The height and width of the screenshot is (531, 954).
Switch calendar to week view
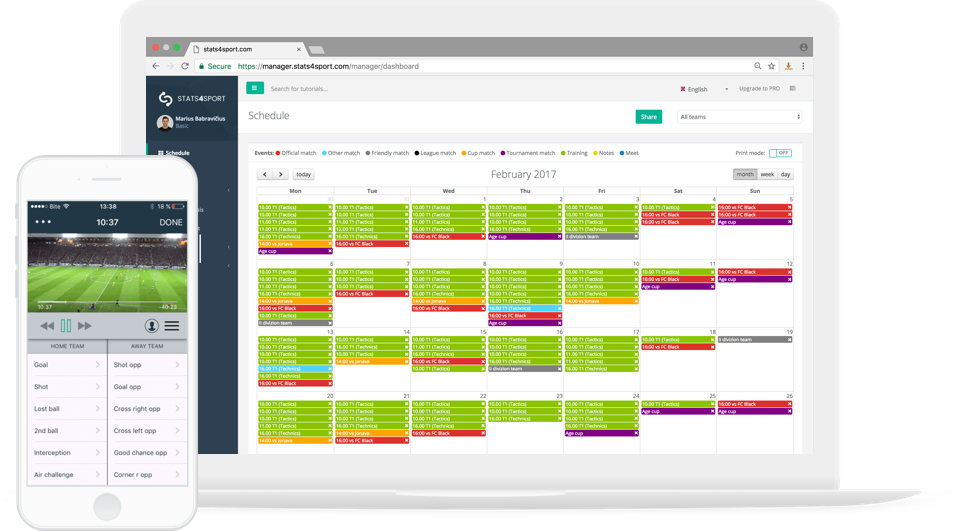(767, 175)
